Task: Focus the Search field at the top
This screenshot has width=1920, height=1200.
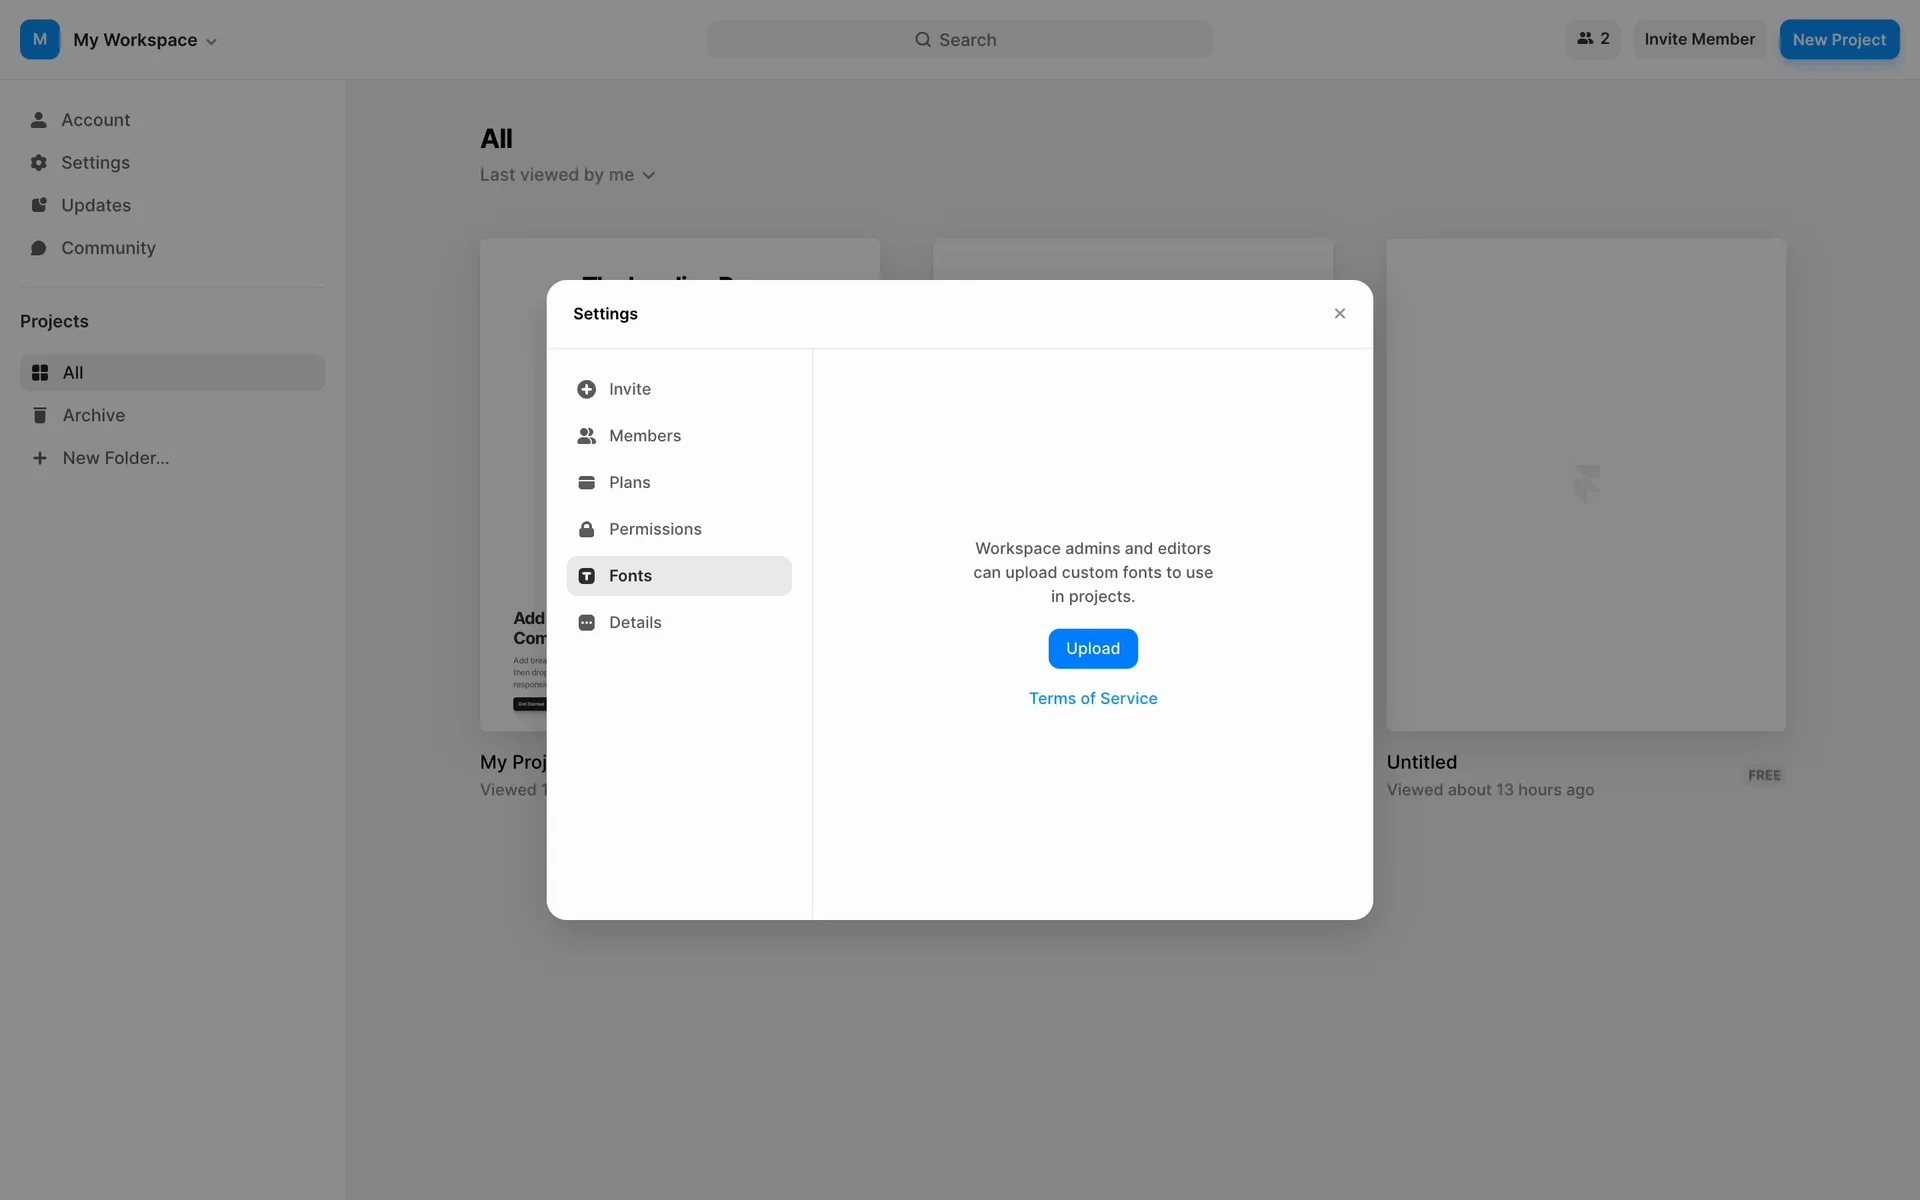Action: 959,40
